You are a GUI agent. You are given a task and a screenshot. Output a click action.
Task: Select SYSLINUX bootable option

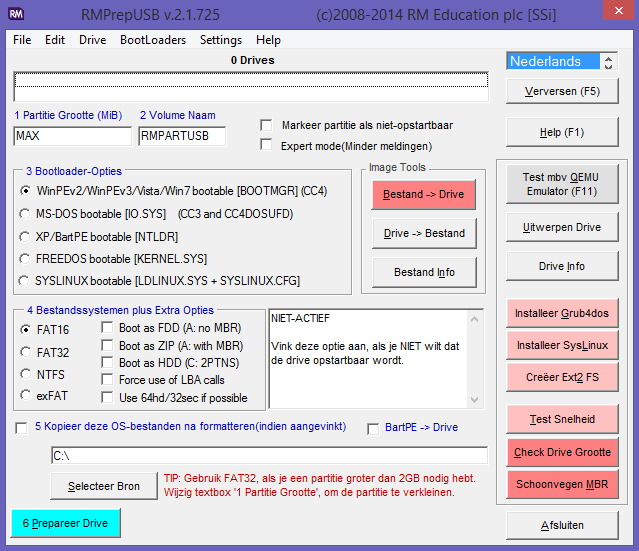click(27, 280)
